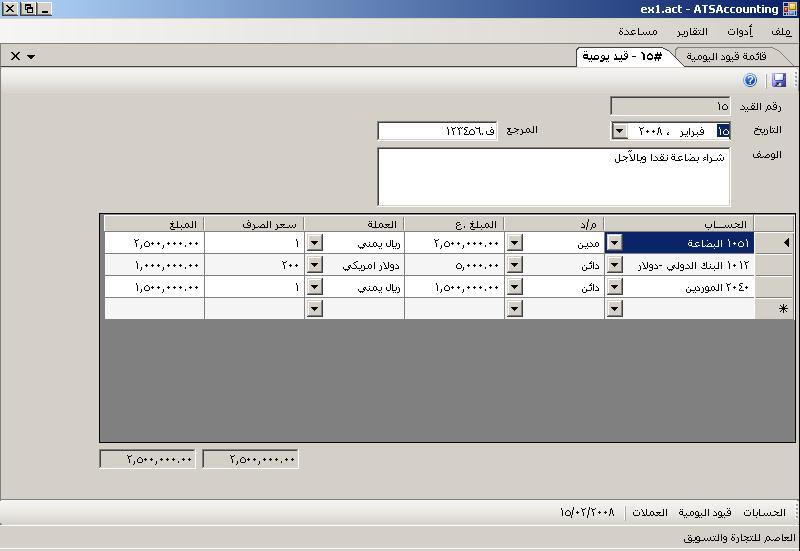The image size is (800, 551).
Task: Click the new row asterisk marker in the grid
Action: click(x=783, y=309)
